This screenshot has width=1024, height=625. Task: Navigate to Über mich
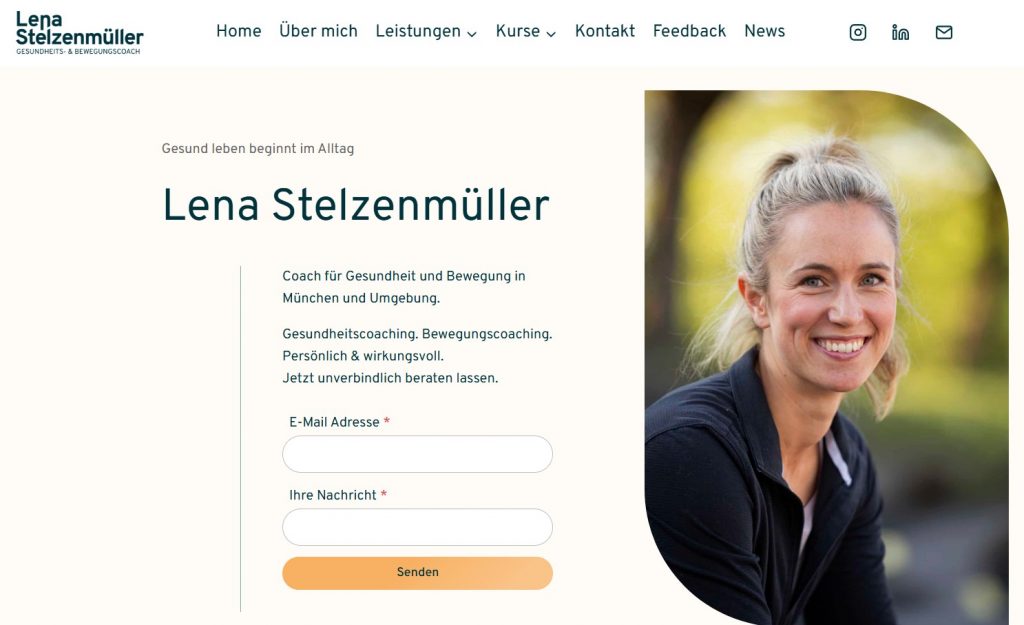point(318,31)
